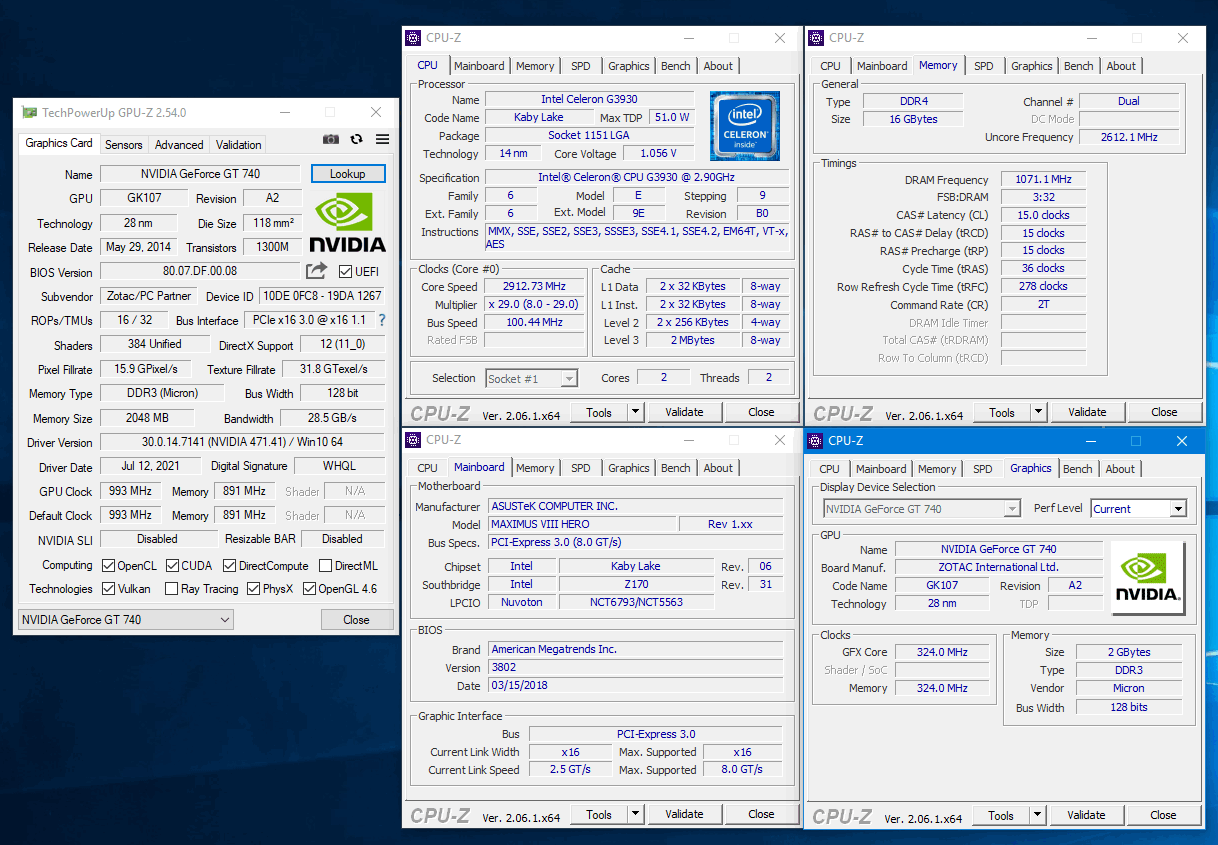
Task: Click the BIOS Version text field
Action: coord(200,271)
